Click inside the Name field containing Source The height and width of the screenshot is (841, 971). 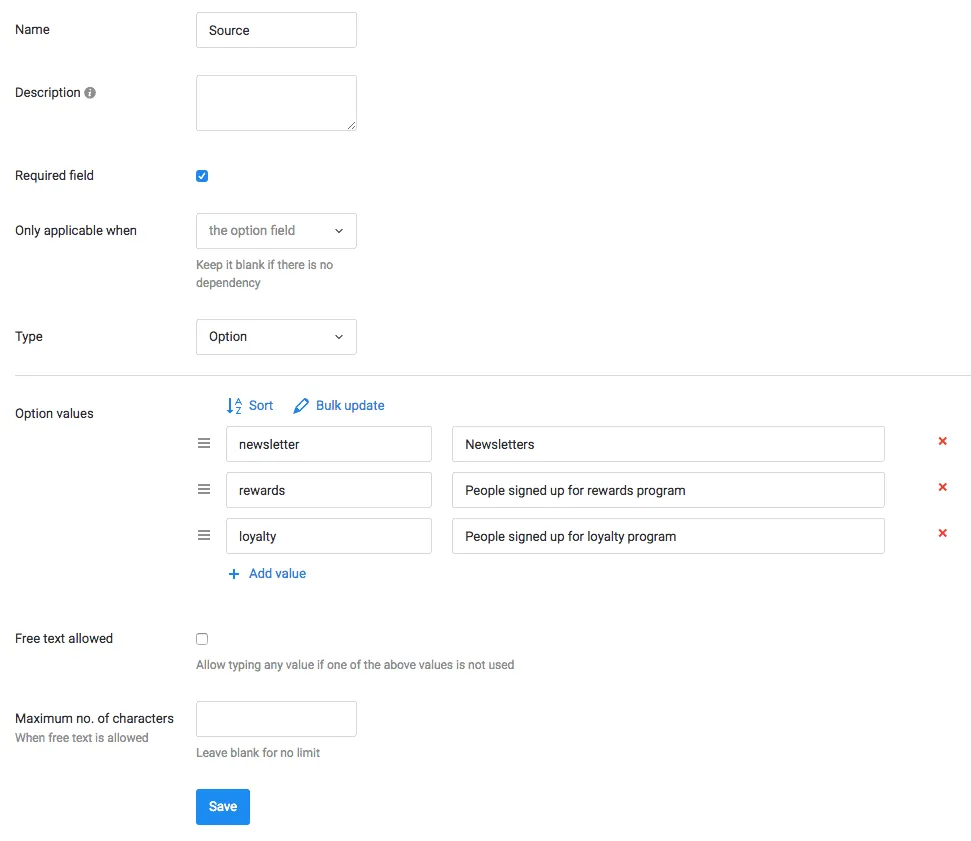point(276,30)
